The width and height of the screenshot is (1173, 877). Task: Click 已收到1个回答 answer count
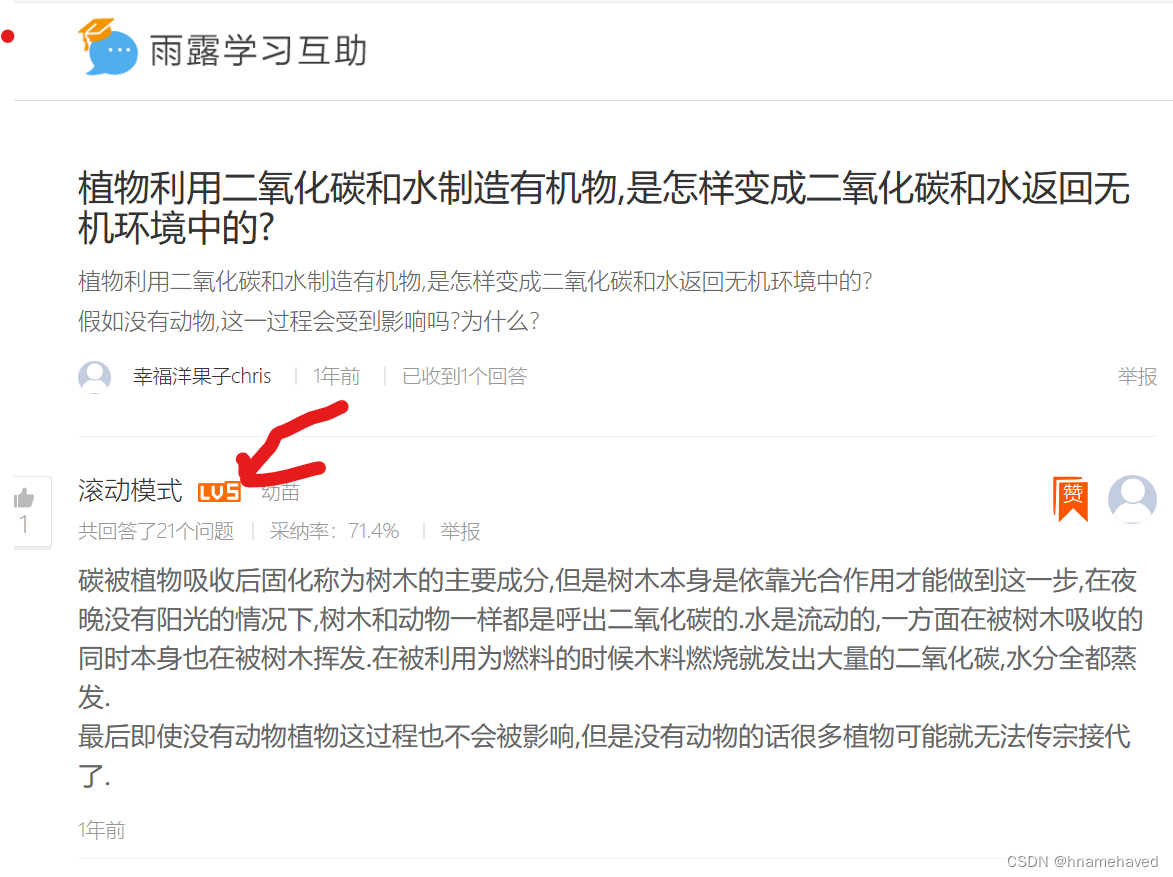[x=465, y=376]
